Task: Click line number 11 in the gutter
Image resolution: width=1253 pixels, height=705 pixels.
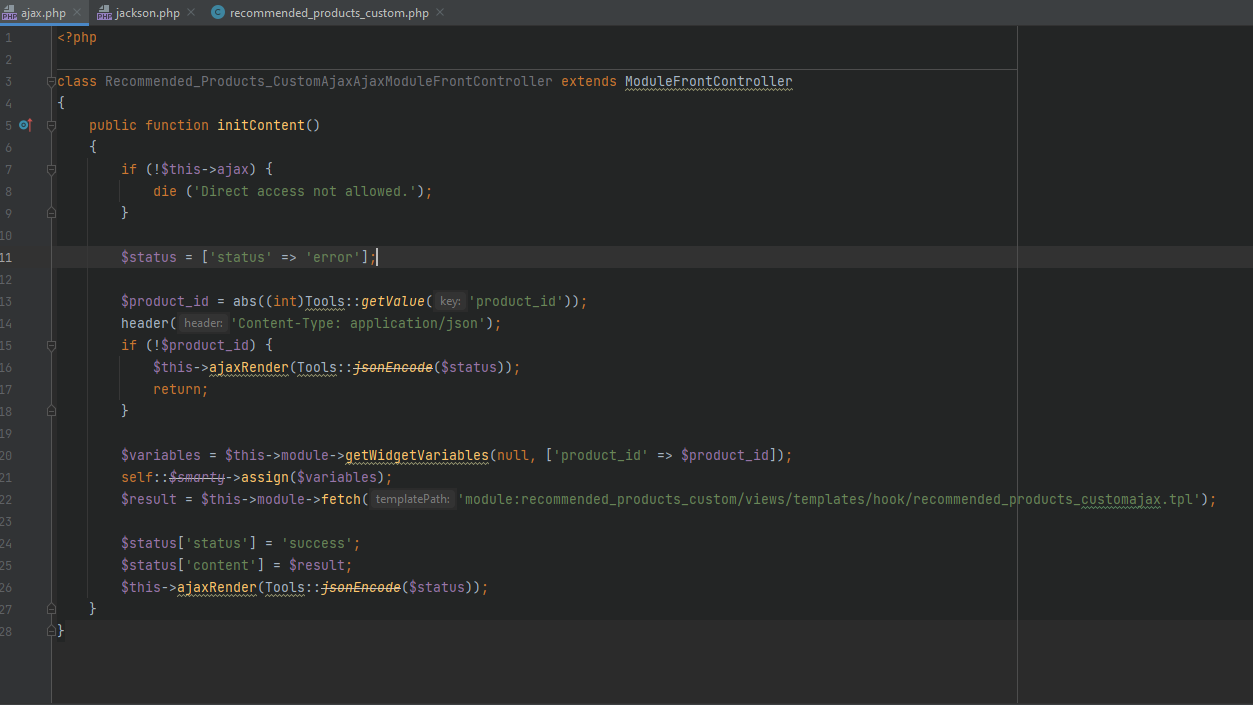Action: click(x=7, y=257)
